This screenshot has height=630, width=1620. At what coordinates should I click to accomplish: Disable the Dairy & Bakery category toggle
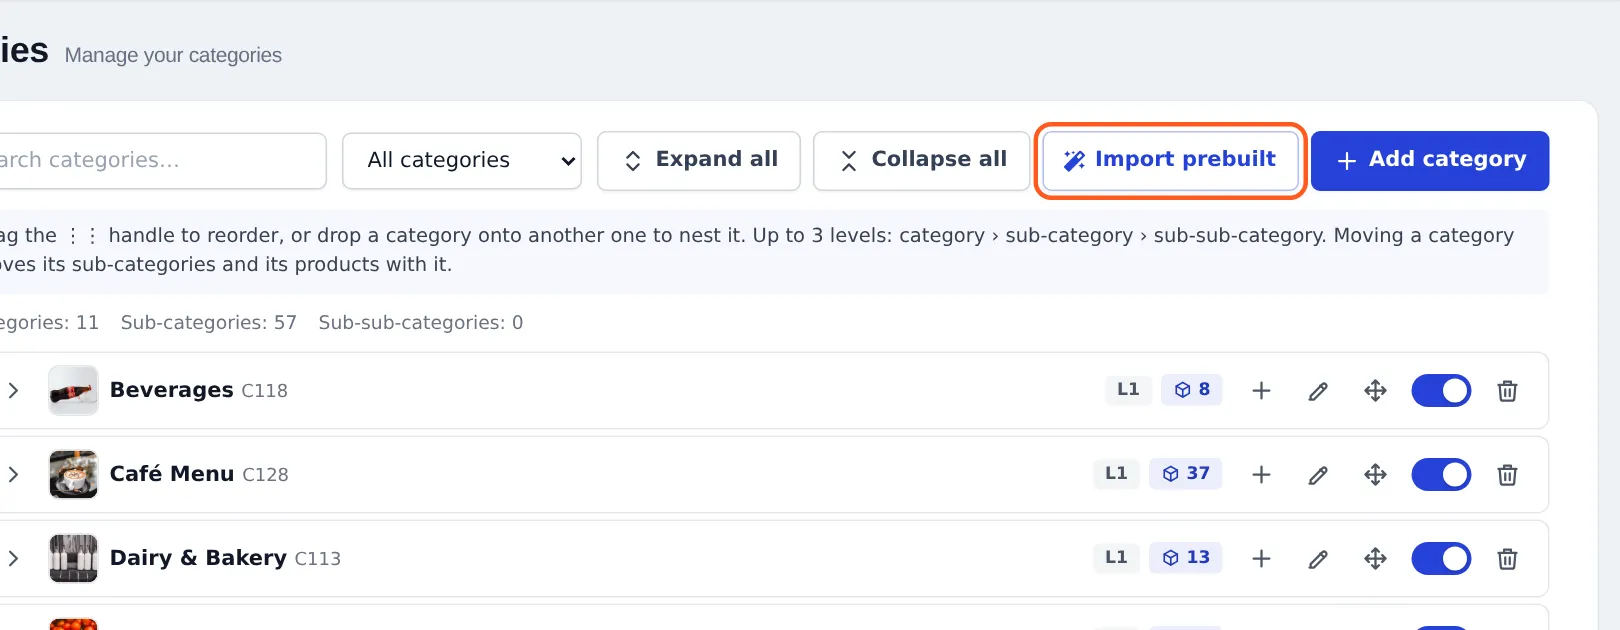(1441, 559)
